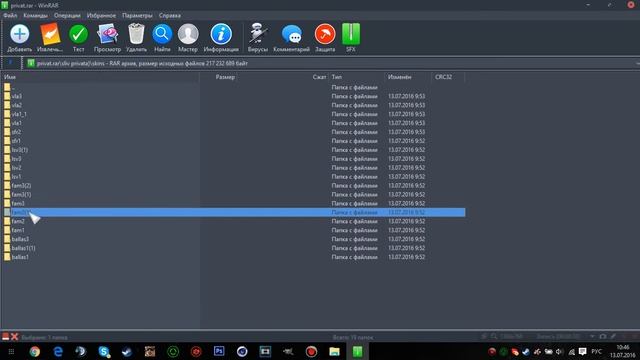Open Photoshop from the taskbar
640x360 pixels.
(219, 351)
